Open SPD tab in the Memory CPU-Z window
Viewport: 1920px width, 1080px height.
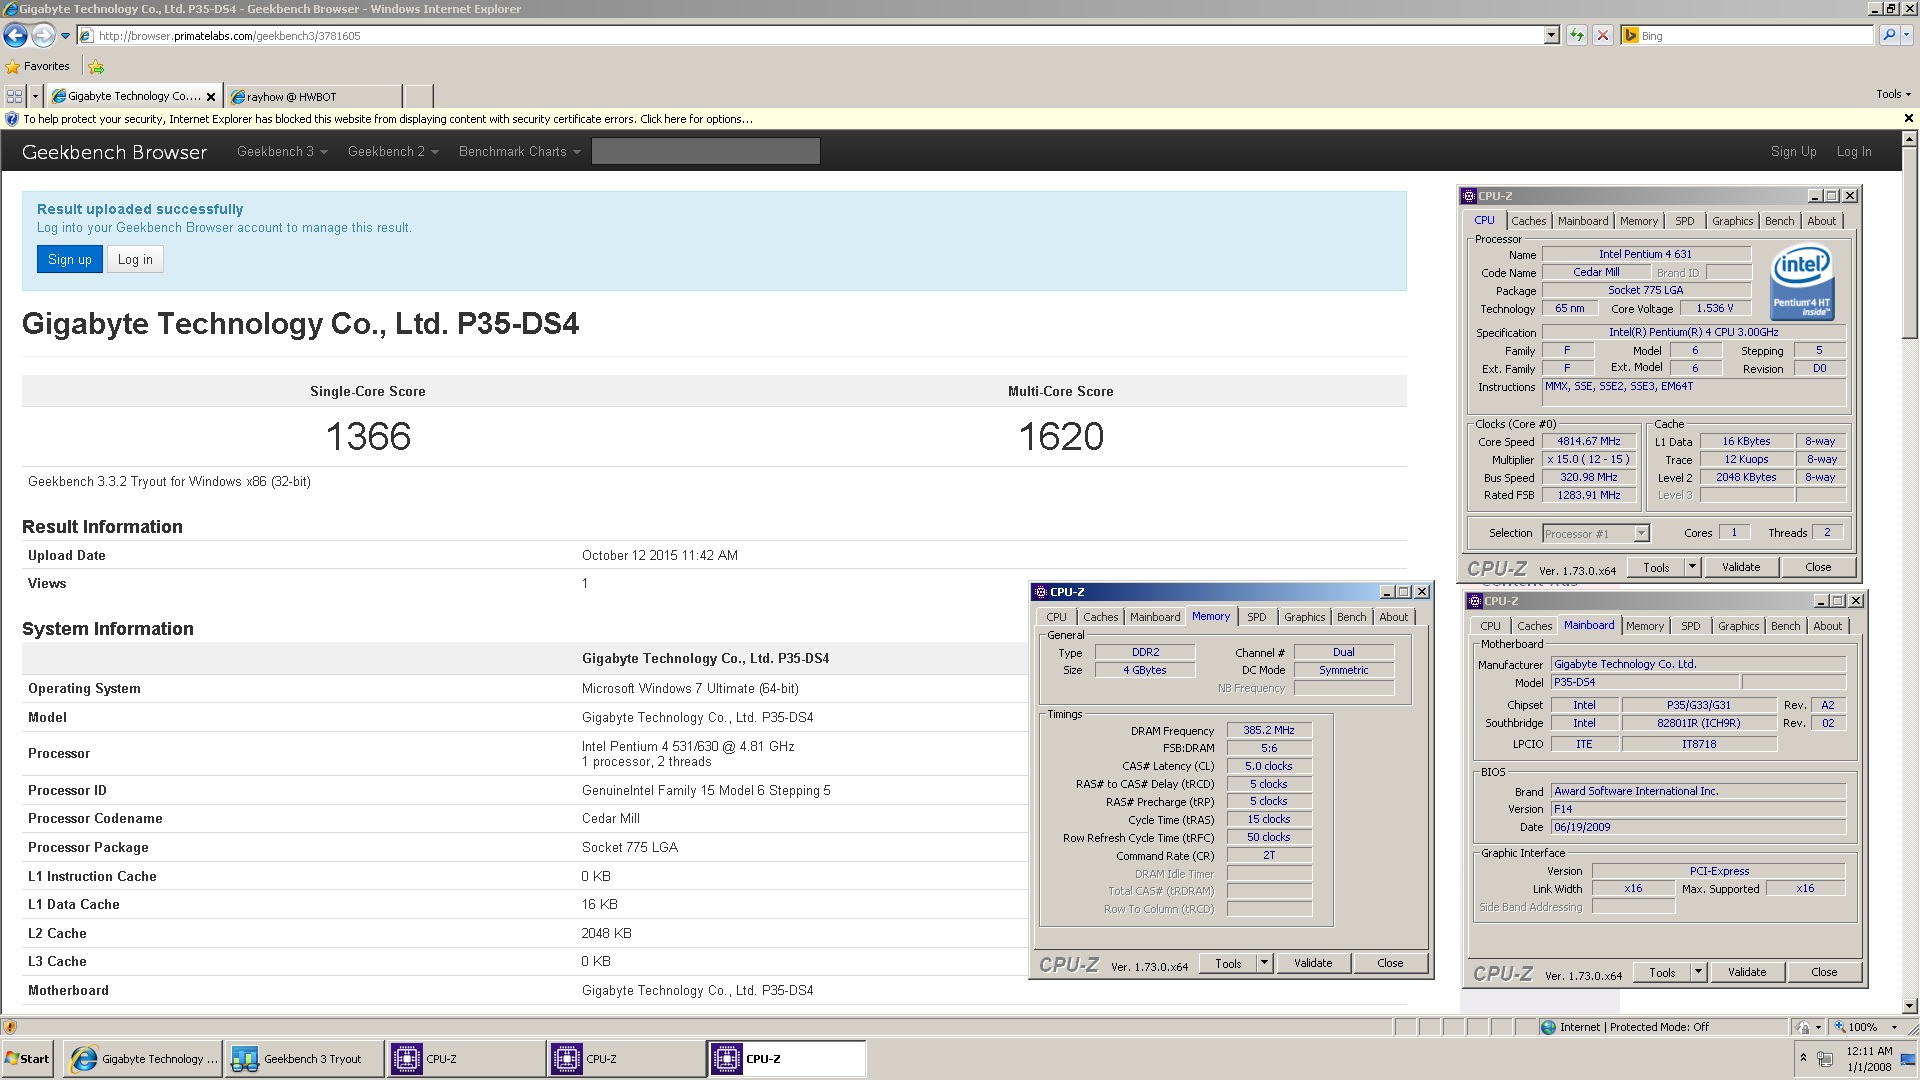click(x=1257, y=617)
